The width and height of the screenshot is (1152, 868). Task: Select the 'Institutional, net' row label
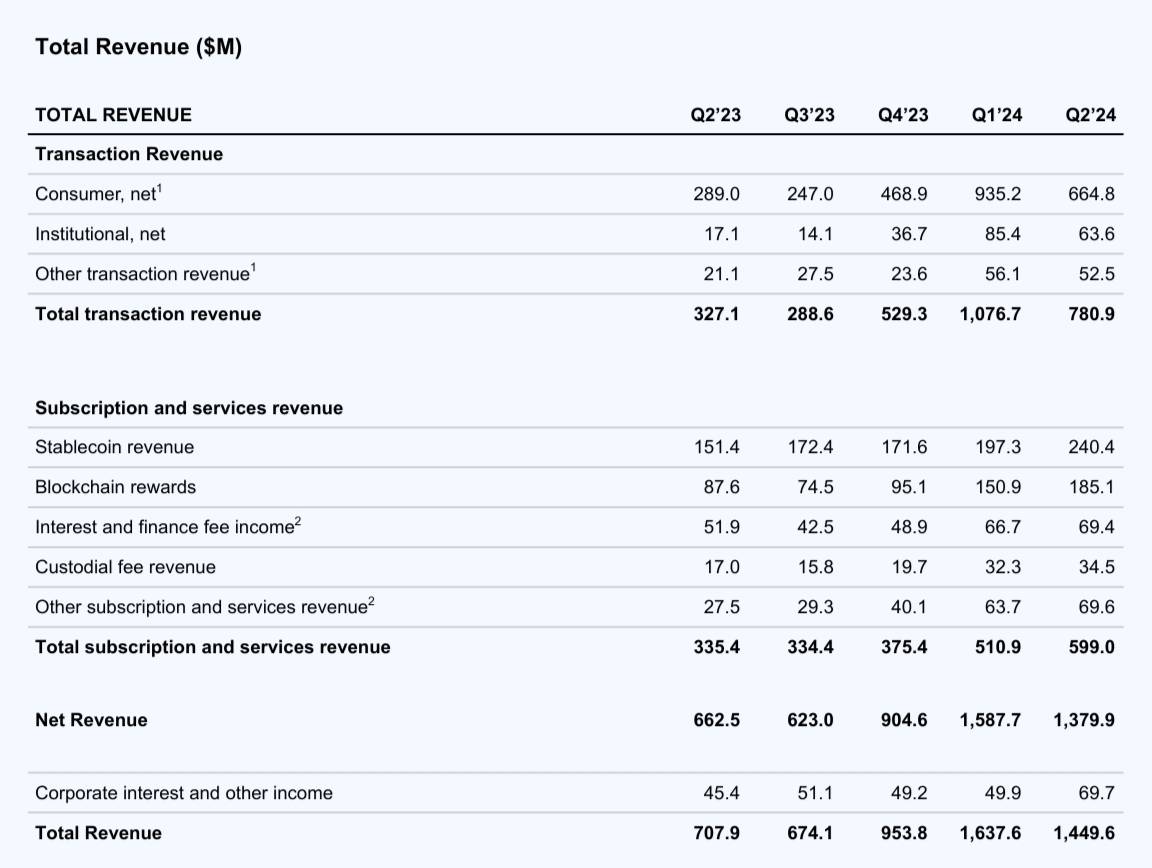100,234
